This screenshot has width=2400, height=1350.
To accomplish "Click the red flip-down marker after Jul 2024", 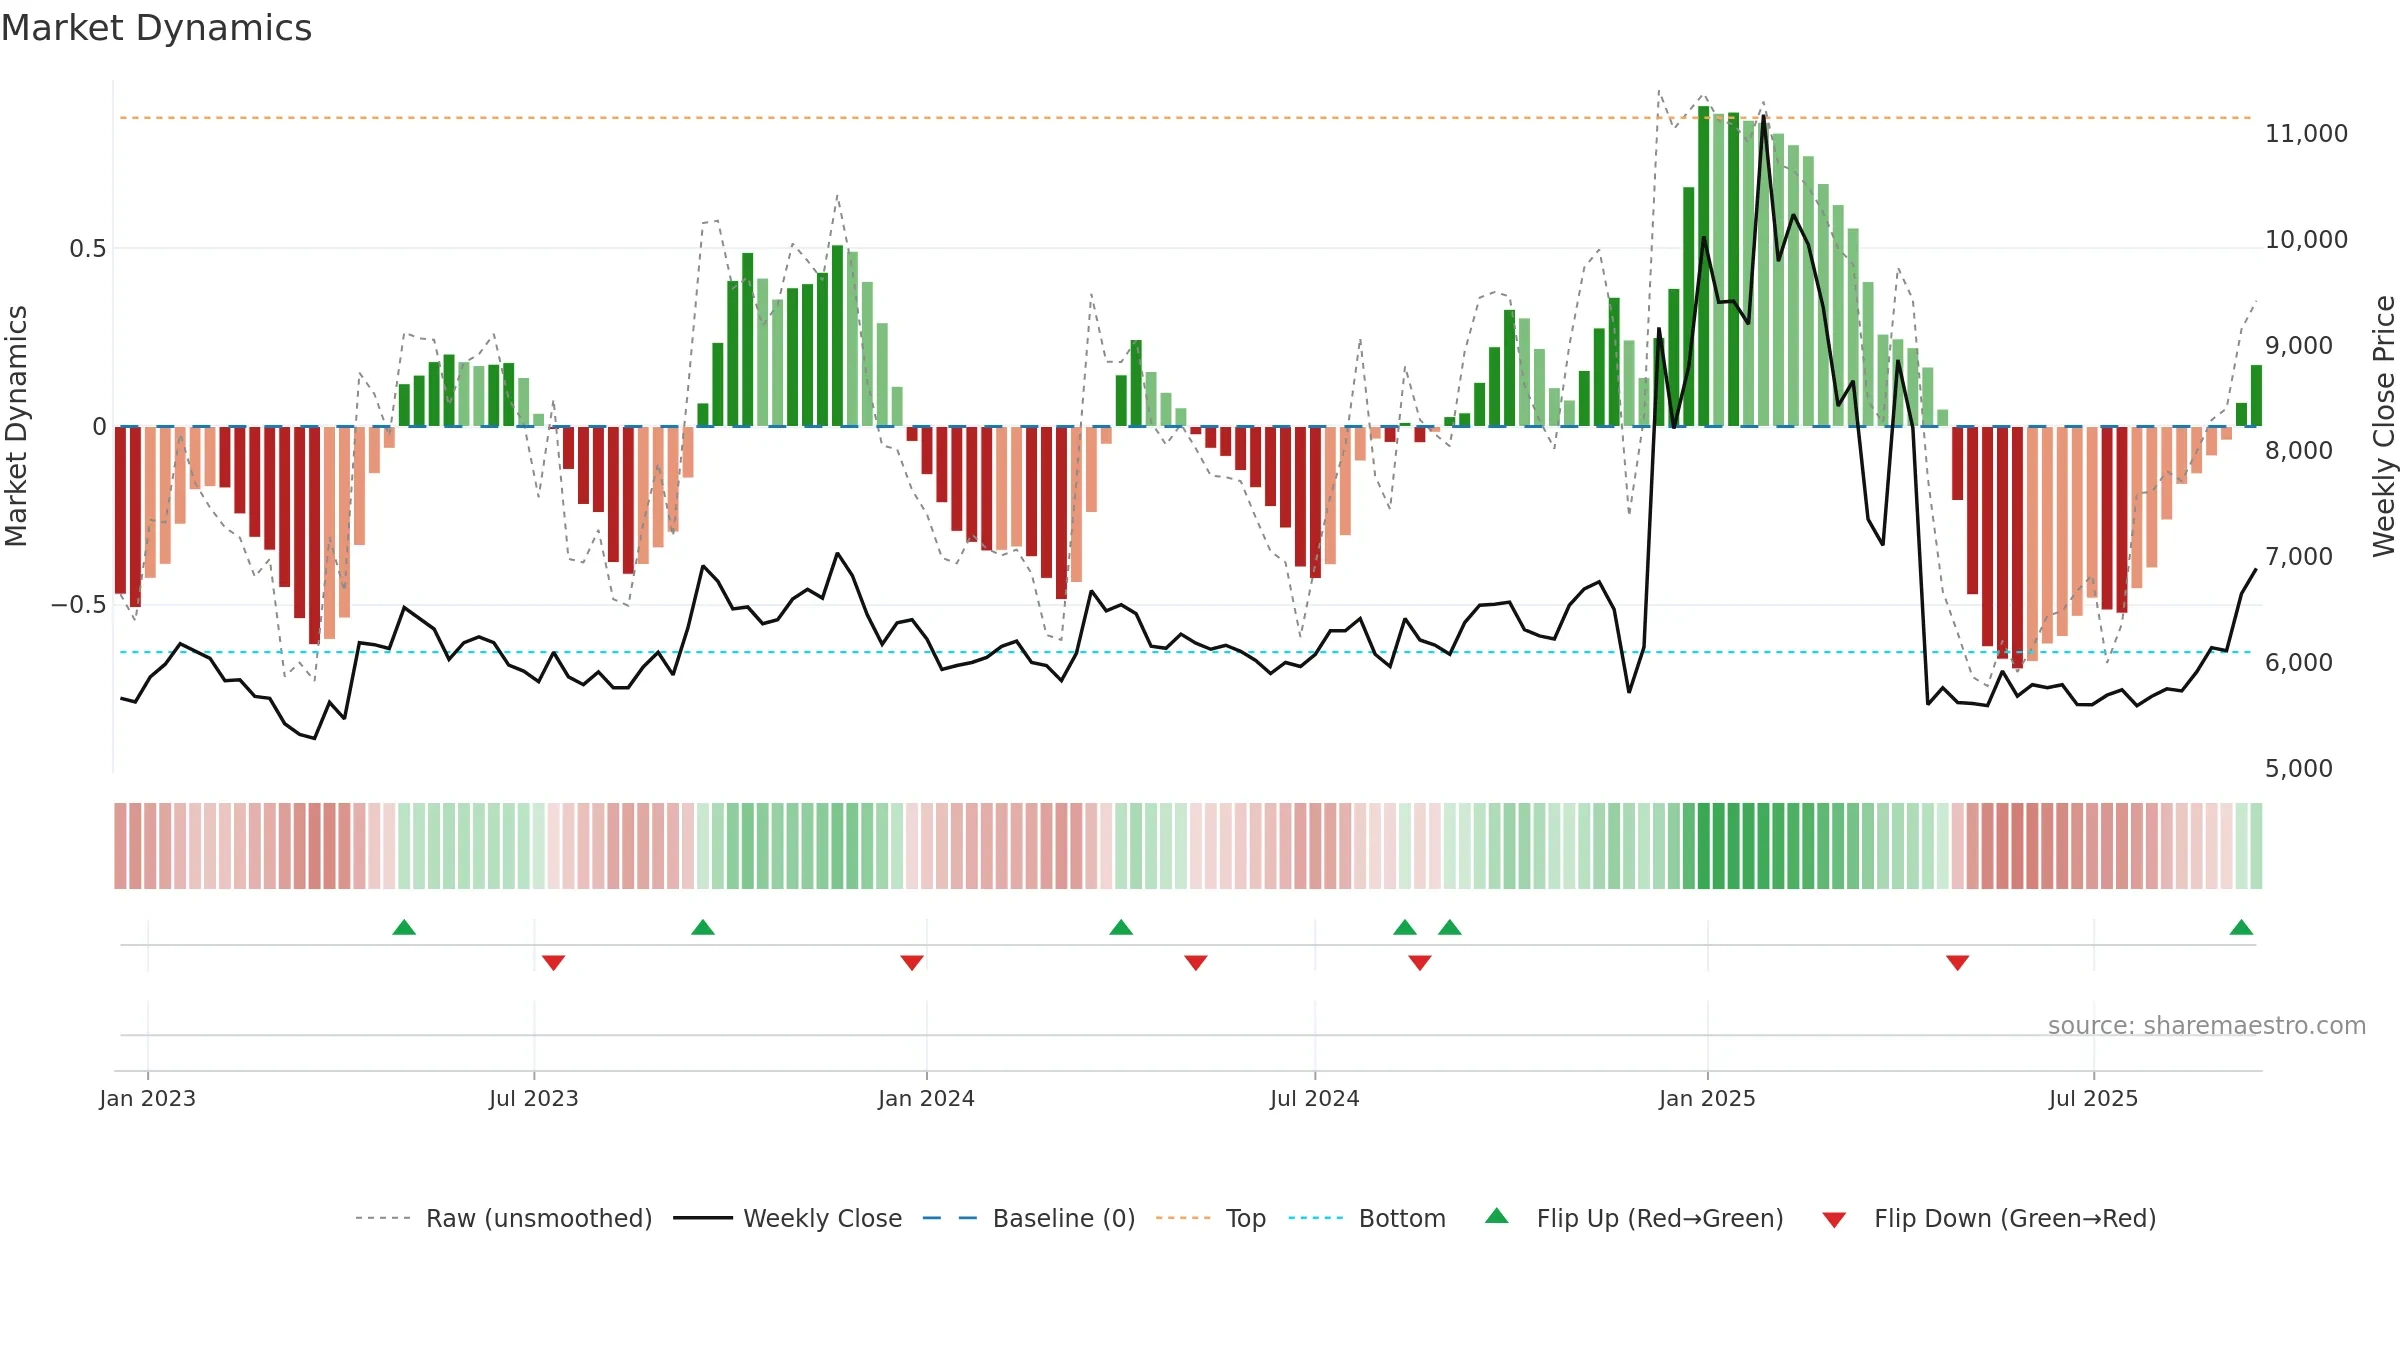I will (1420, 962).
